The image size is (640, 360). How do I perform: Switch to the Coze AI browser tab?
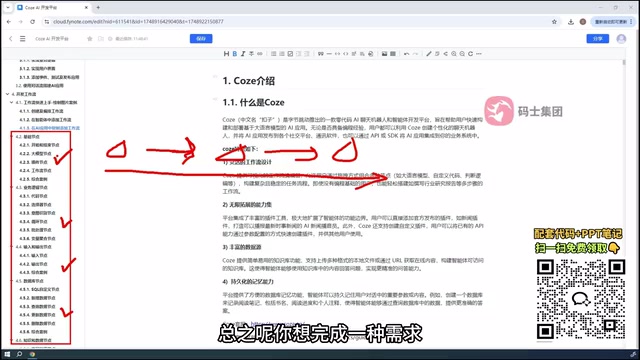tap(53, 7)
